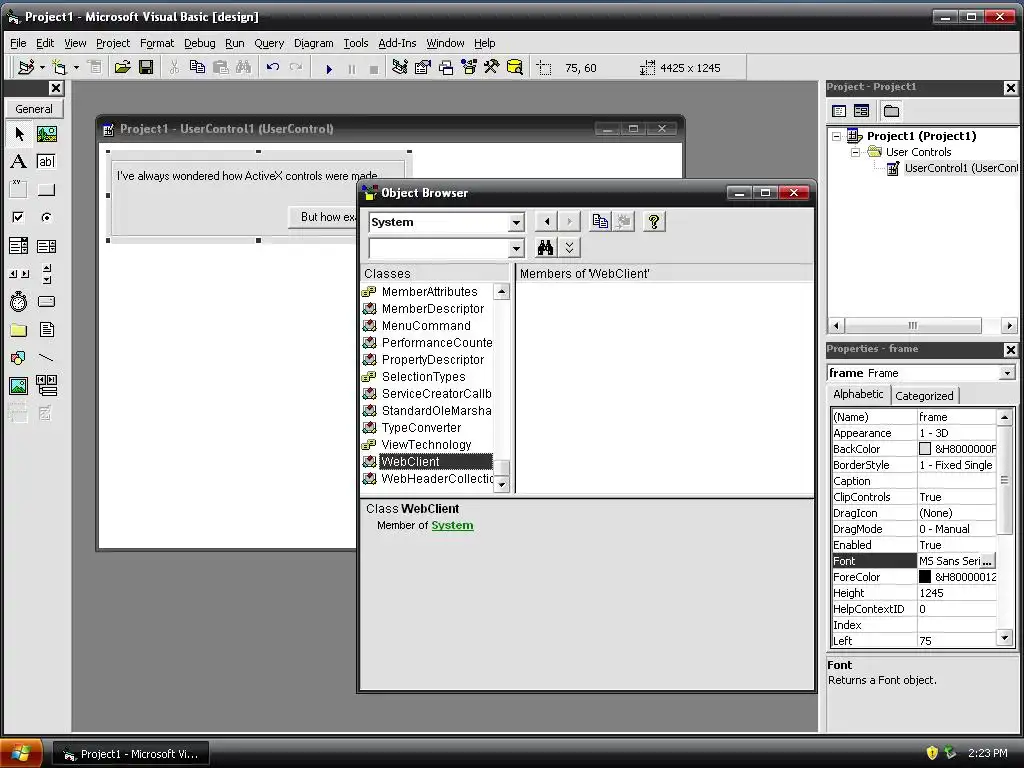The height and width of the screenshot is (768, 1024).
Task: Click the Find binoculars icon in the main toolbar
Action: (244, 67)
